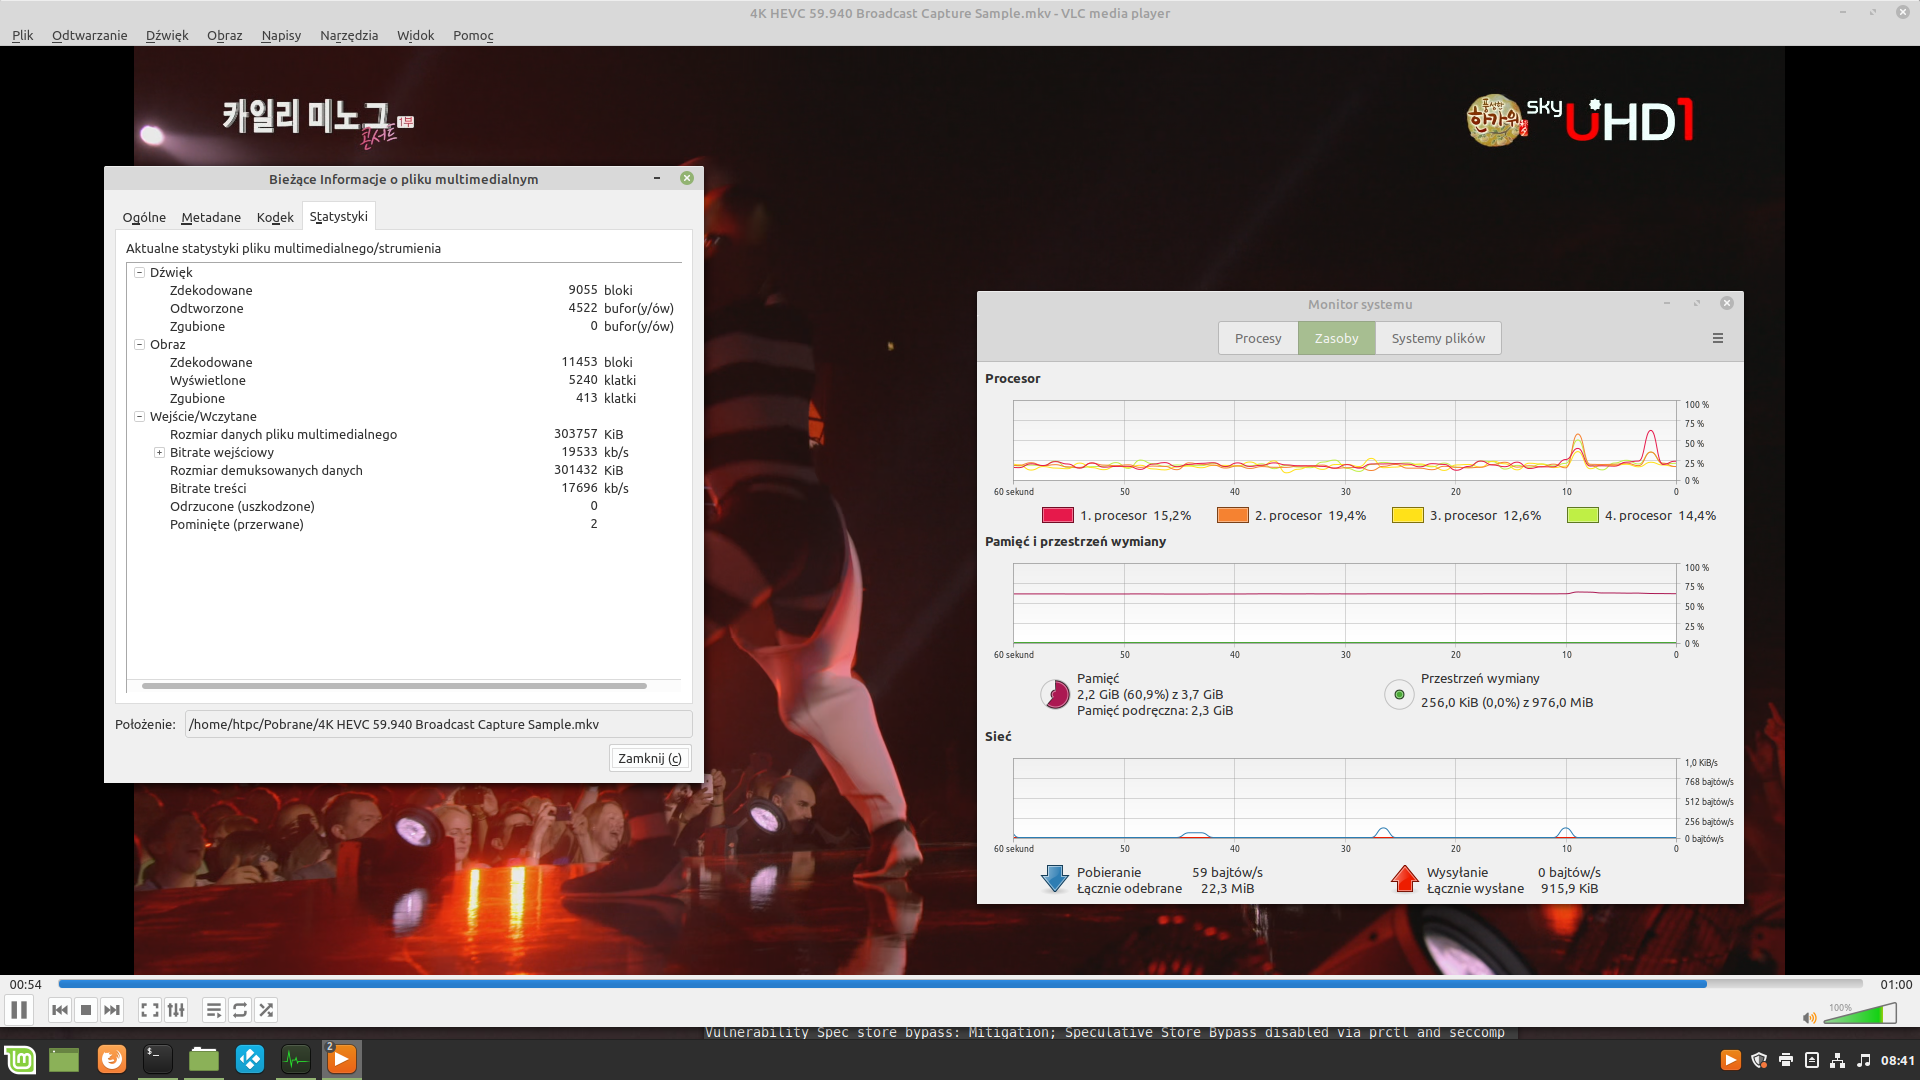Seek on the playback progress bar
Image resolution: width=1920 pixels, height=1080 pixels.
pyautogui.click(x=960, y=984)
